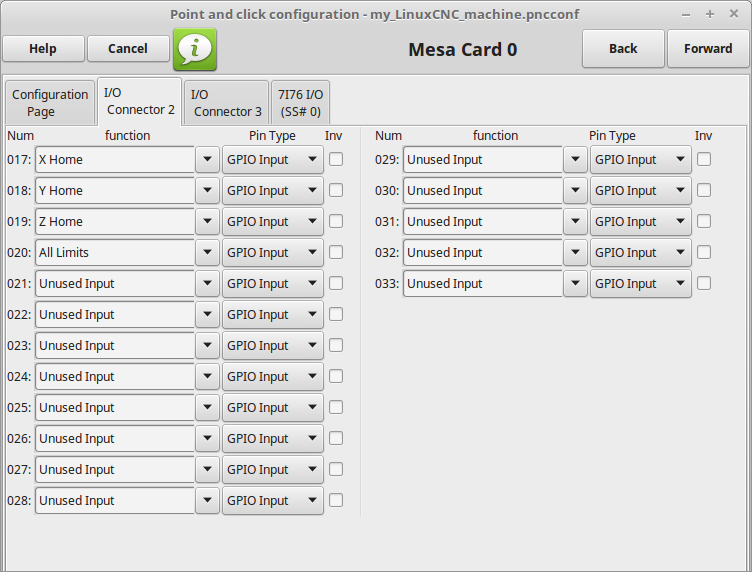Viewport: 752px width, 572px height.
Task: Click the X Home function field
Action: click(115, 159)
